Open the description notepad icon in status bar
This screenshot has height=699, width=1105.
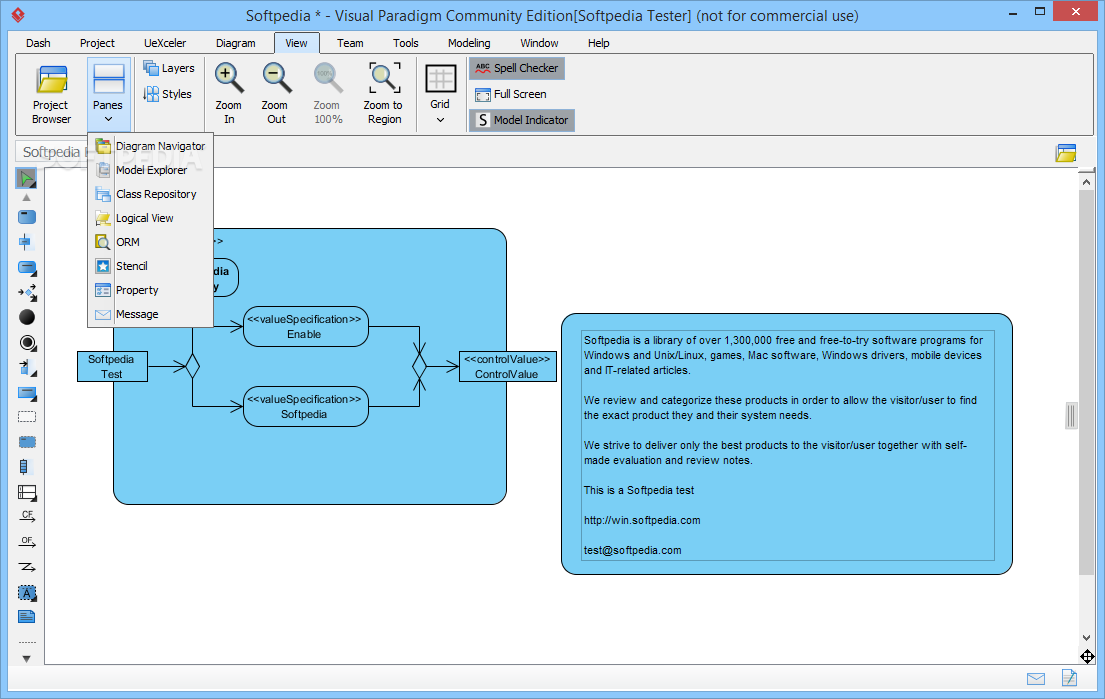1069,678
